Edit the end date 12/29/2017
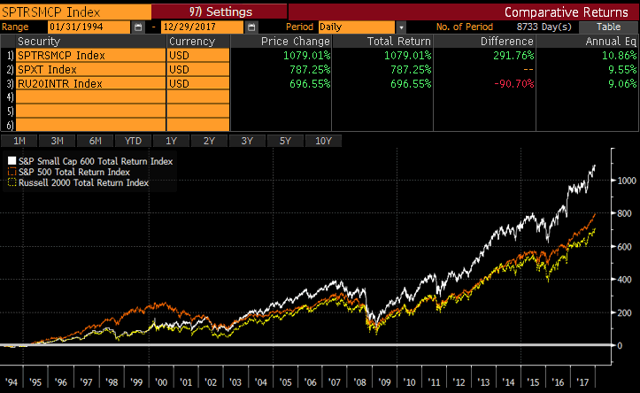The width and height of the screenshot is (640, 393). [x=202, y=27]
